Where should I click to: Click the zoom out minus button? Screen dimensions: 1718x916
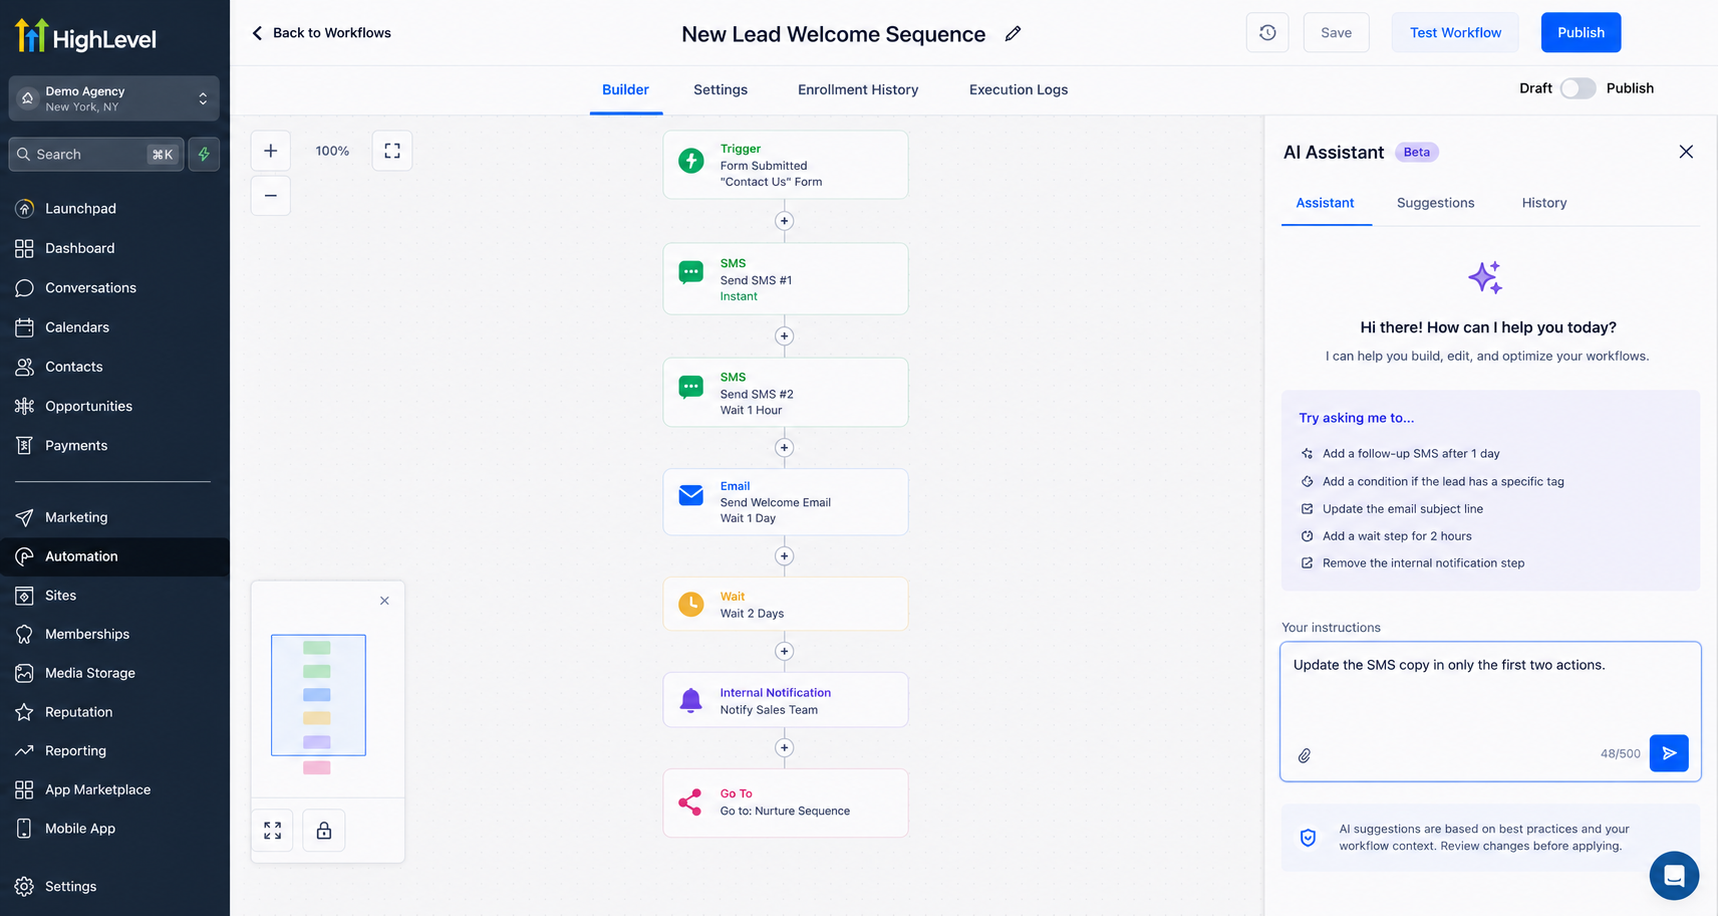[270, 195]
